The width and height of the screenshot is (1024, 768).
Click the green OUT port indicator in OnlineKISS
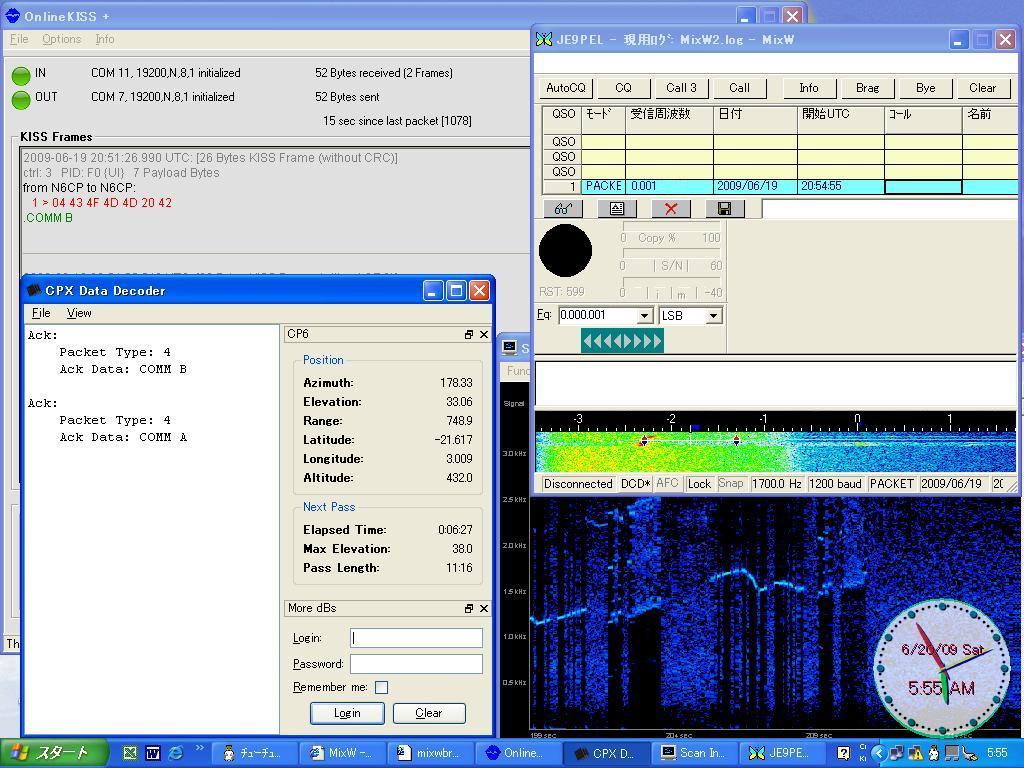(x=21, y=100)
